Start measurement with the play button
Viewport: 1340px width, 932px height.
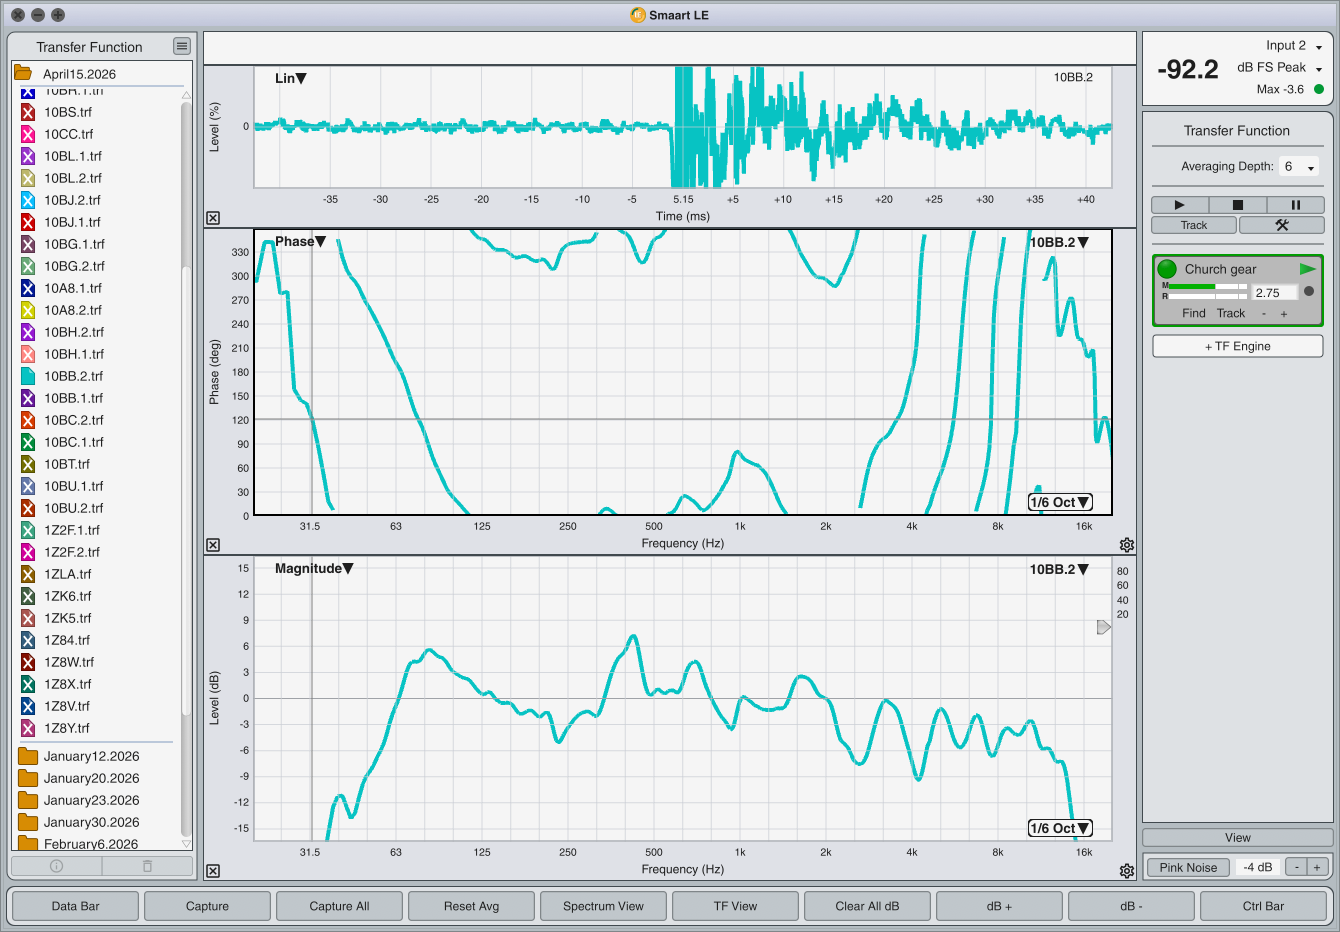[1180, 205]
